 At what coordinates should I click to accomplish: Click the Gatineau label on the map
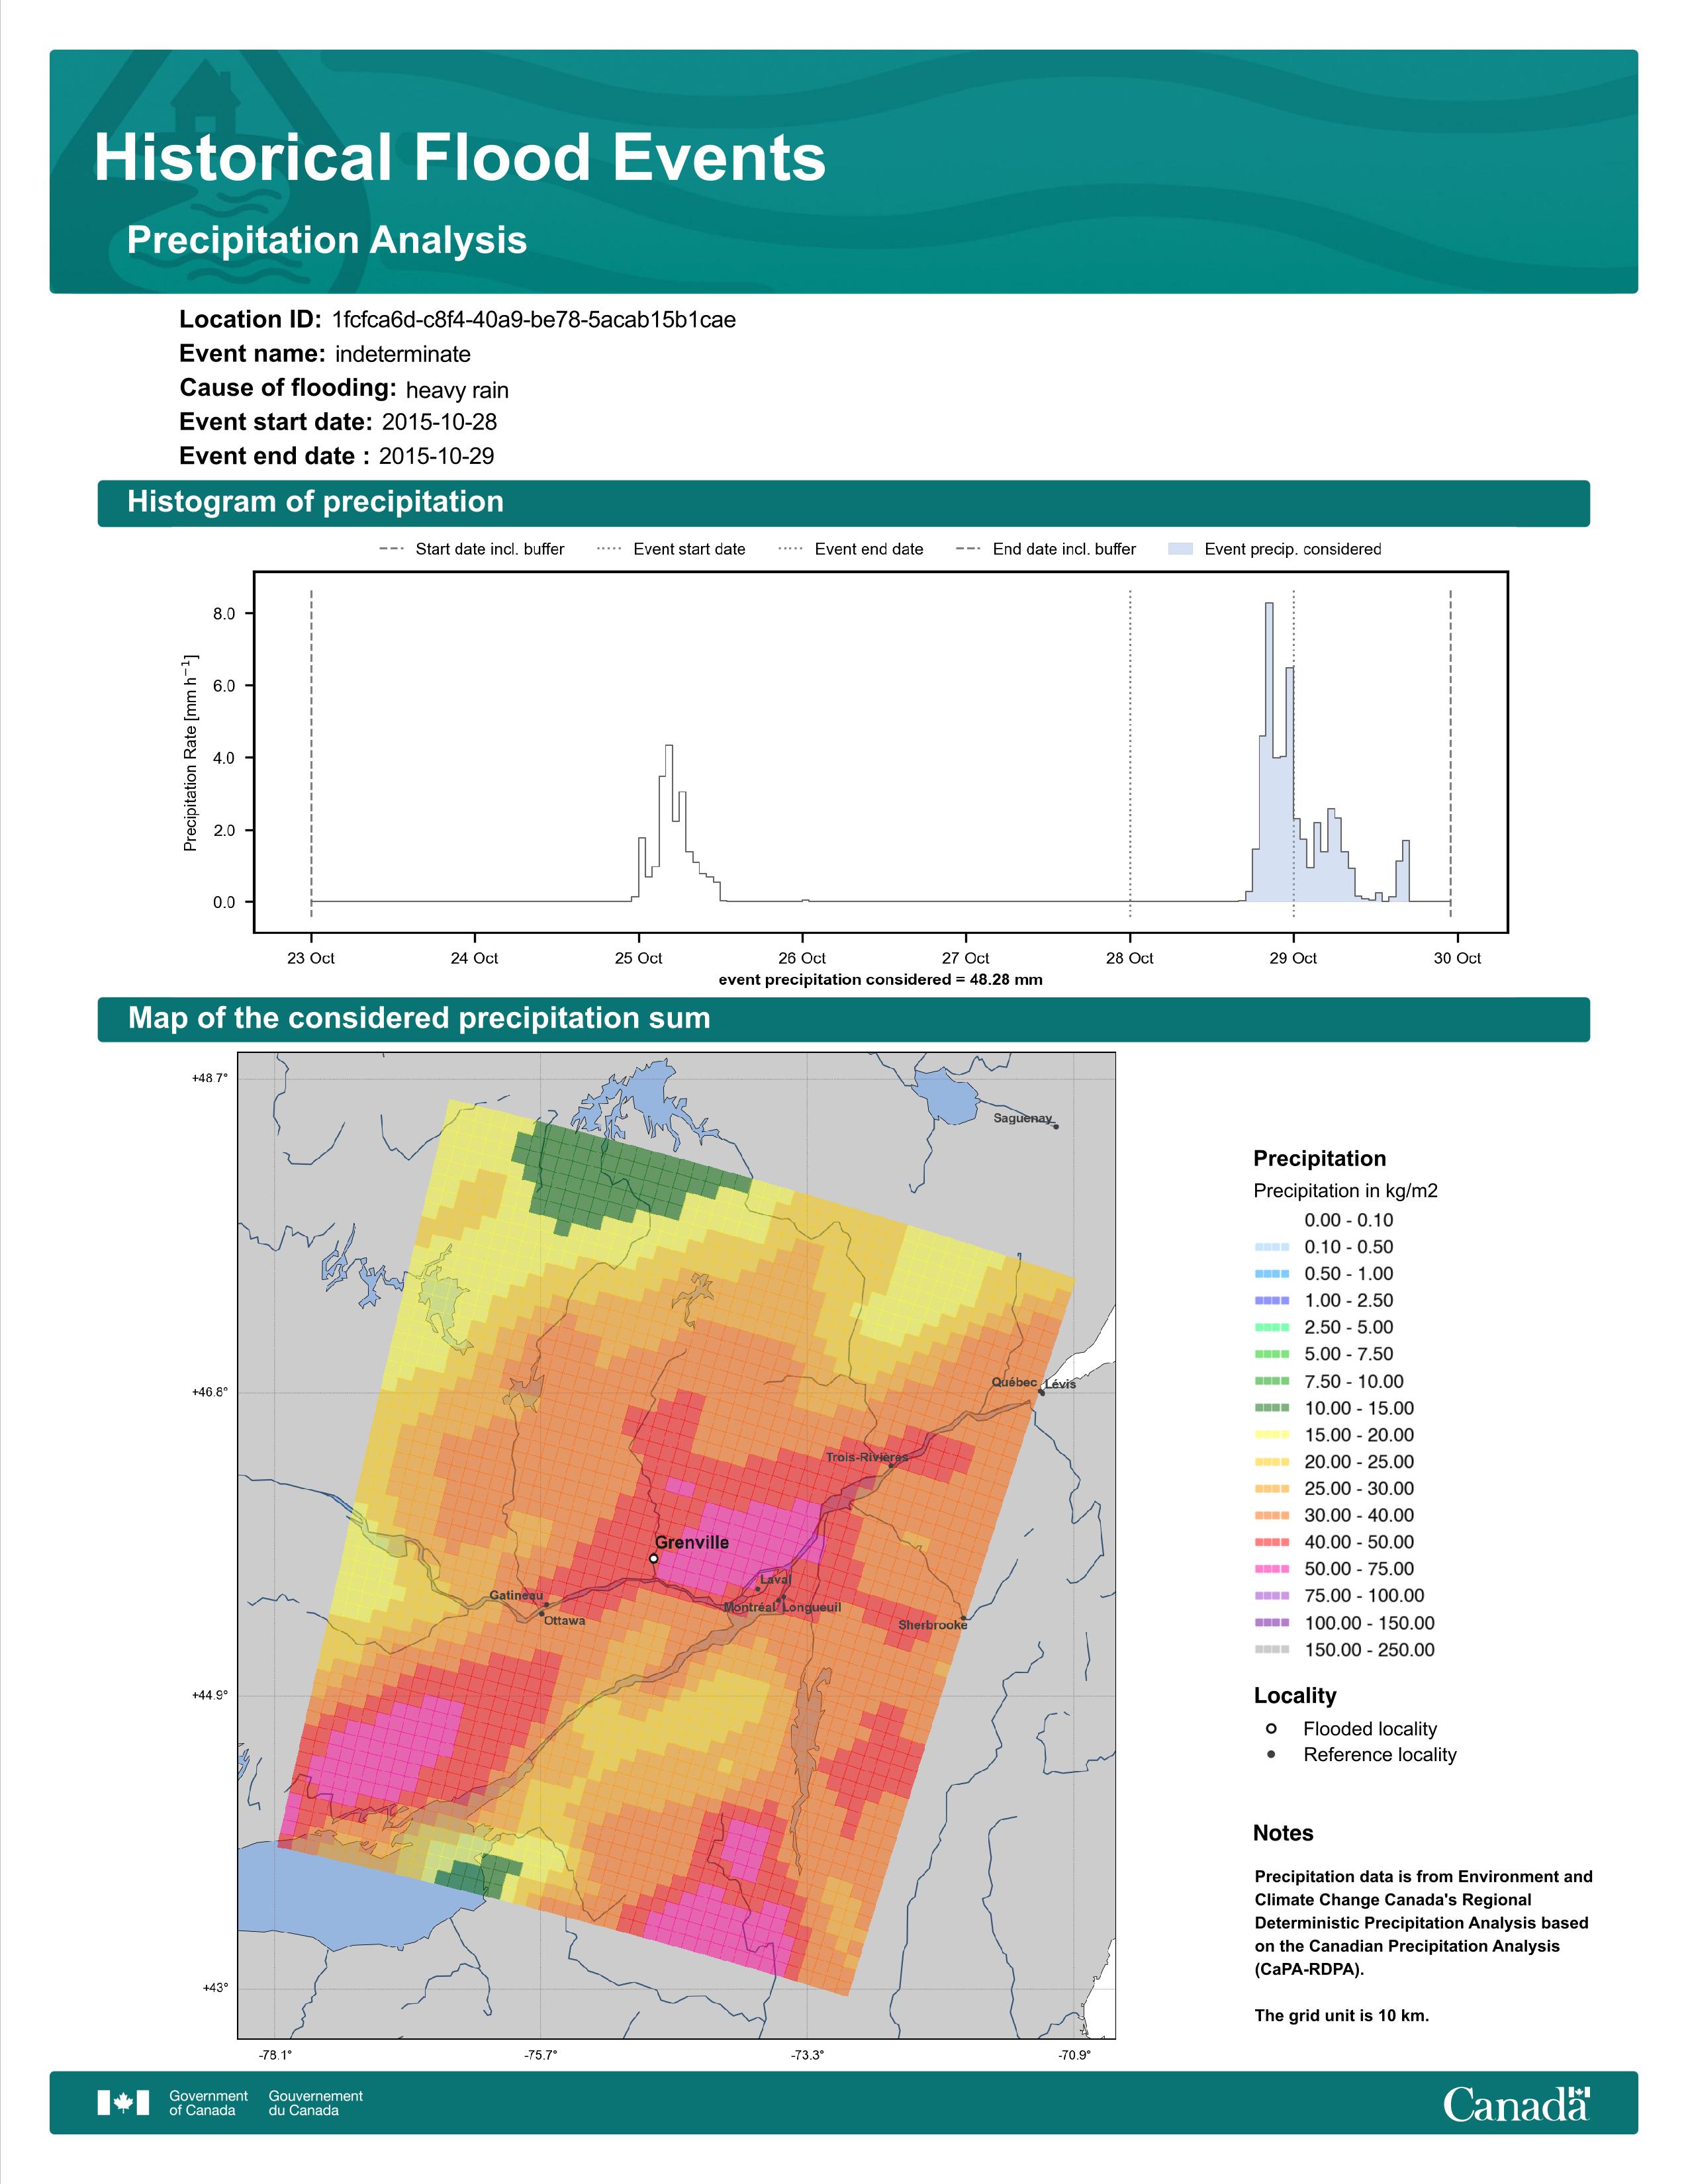[x=516, y=1595]
